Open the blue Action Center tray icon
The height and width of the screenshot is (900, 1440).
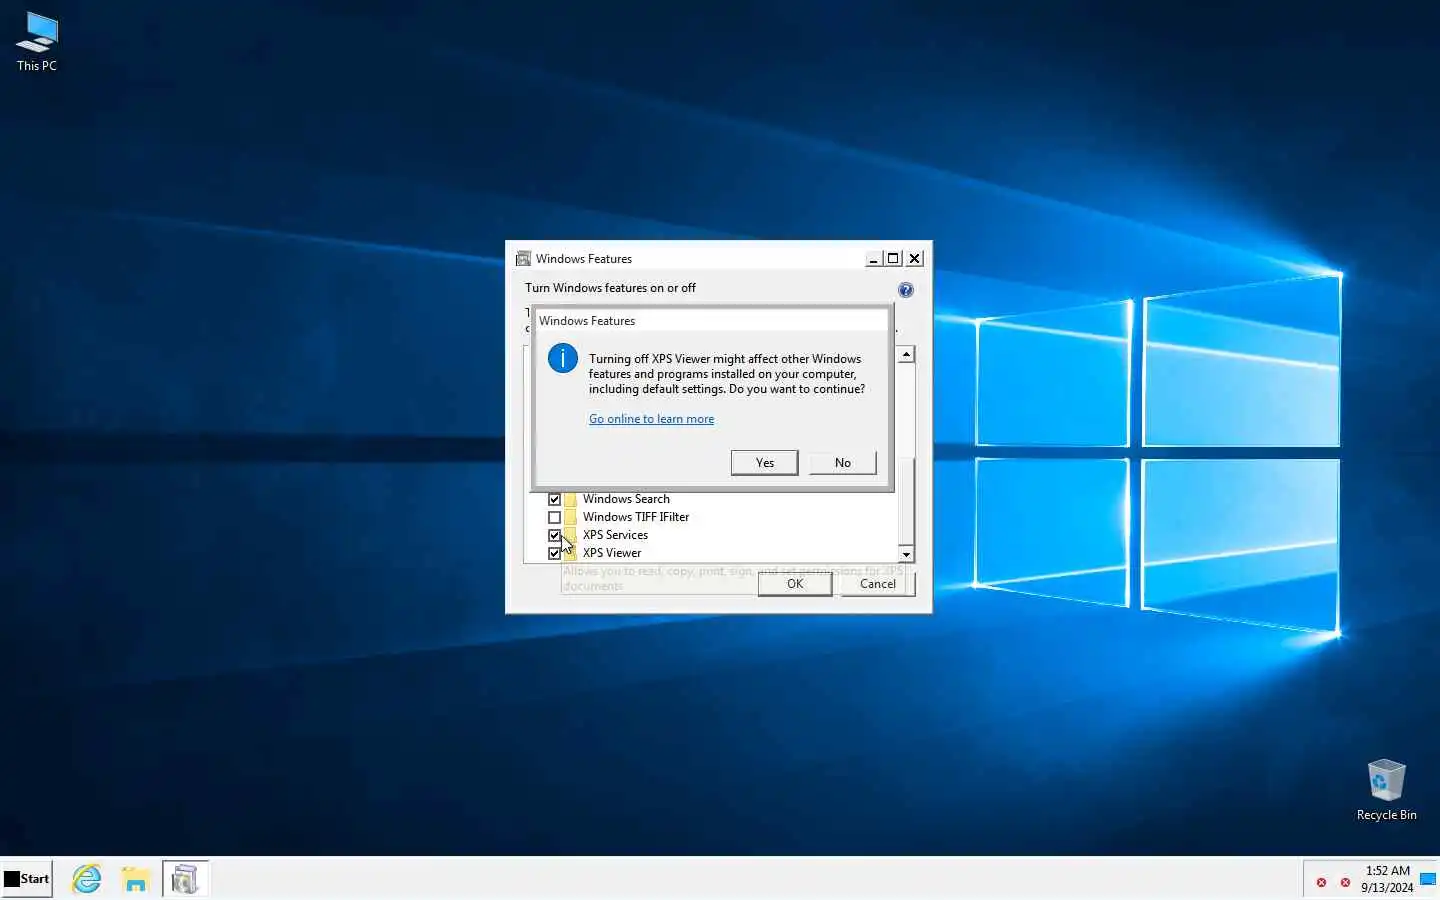coord(1428,880)
